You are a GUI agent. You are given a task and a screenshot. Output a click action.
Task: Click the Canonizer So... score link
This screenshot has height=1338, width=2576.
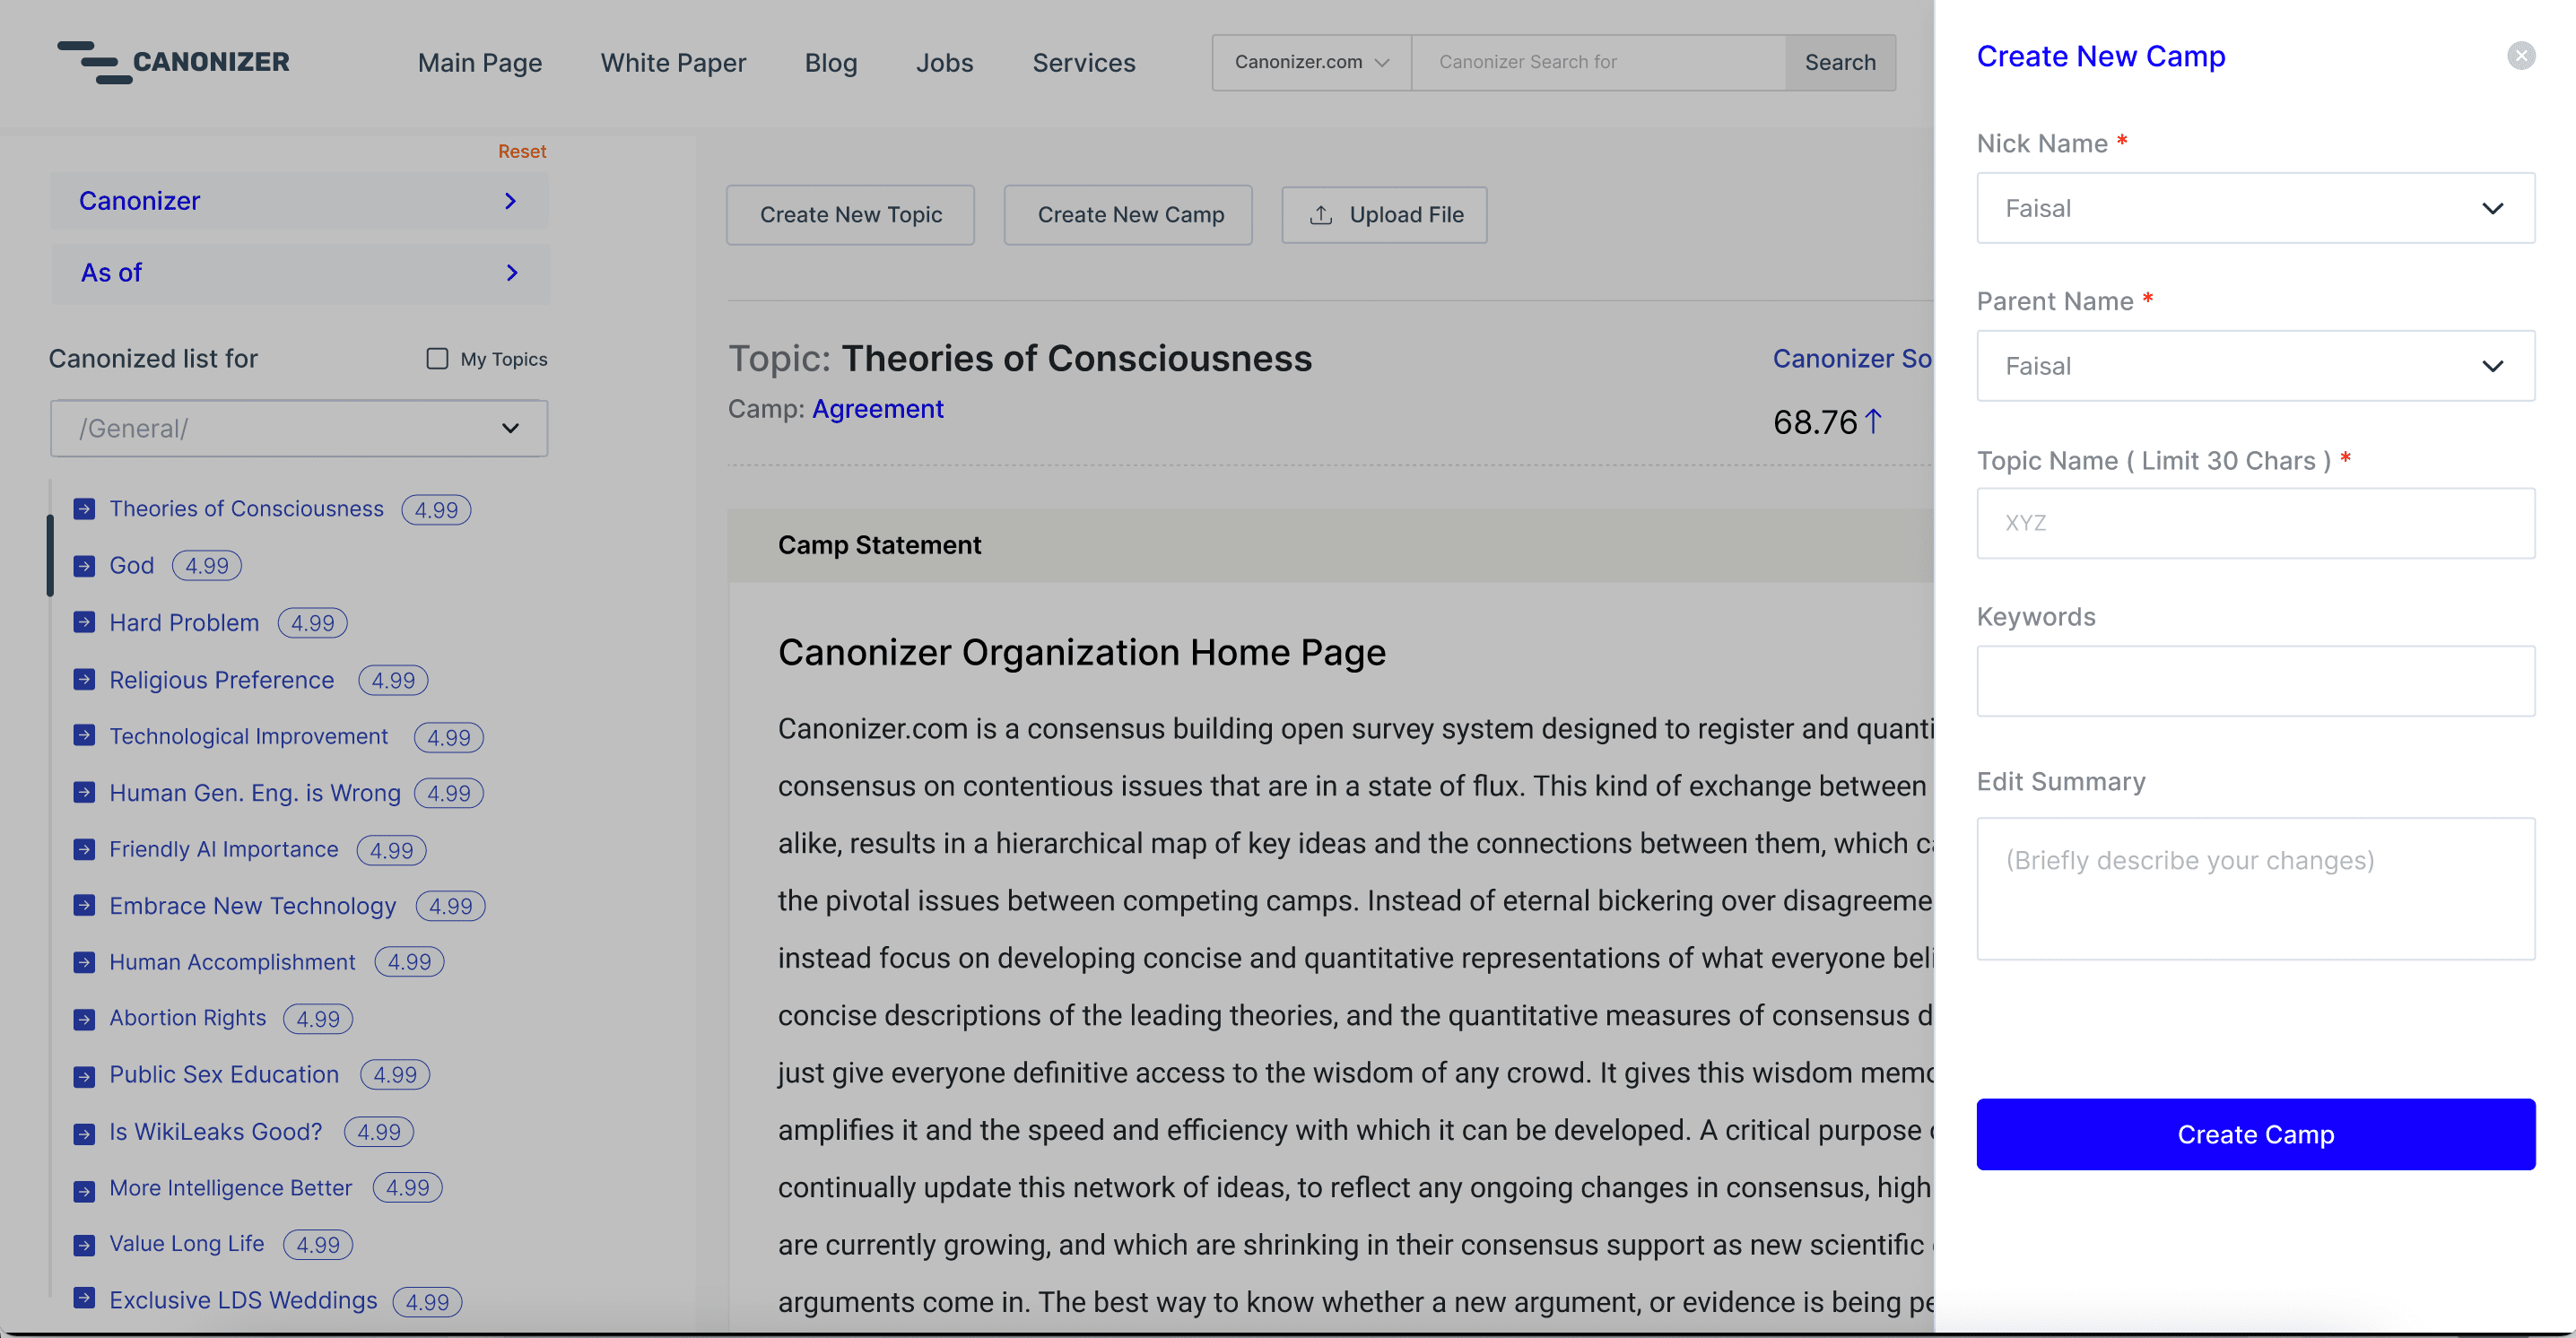coord(1853,359)
